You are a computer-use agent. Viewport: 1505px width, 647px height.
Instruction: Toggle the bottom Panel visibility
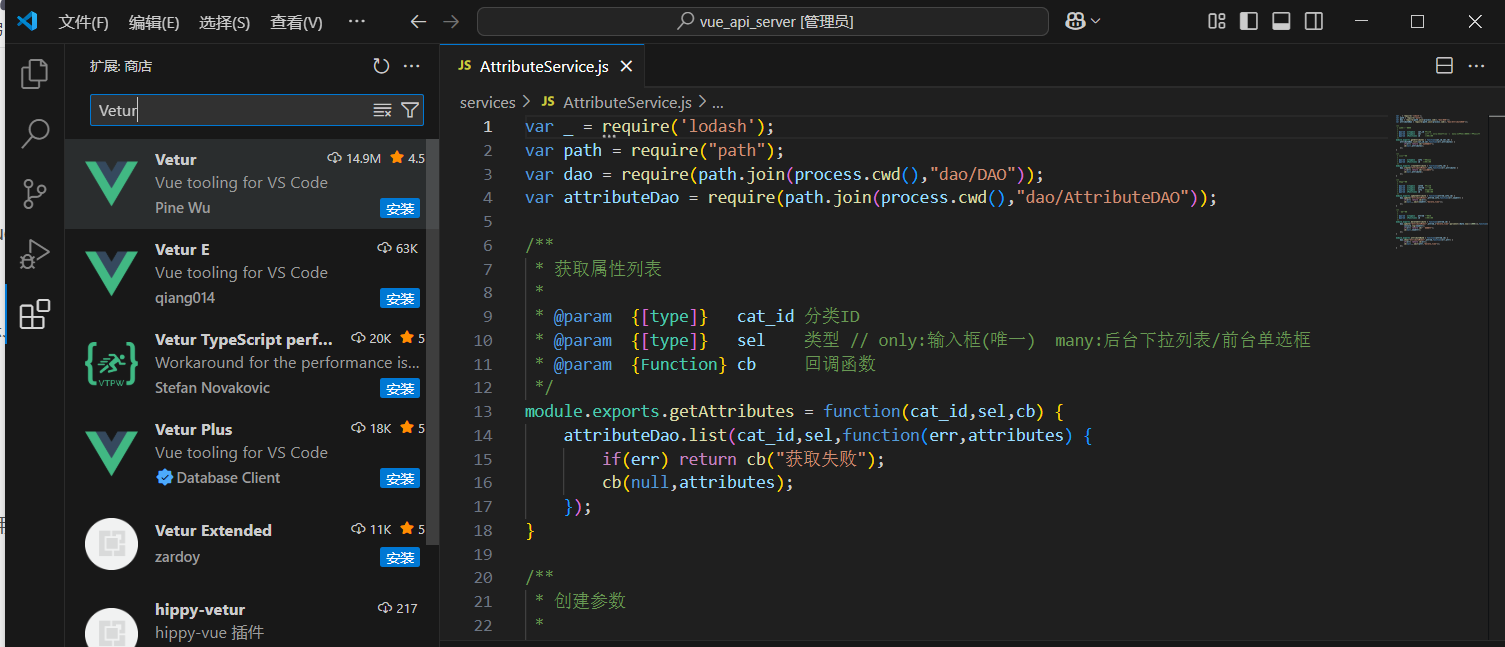pos(1281,20)
